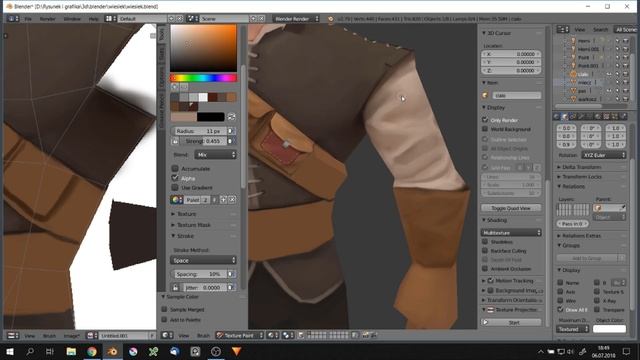
Task: Enable Sample Merged checkbox
Action: (x=164, y=309)
